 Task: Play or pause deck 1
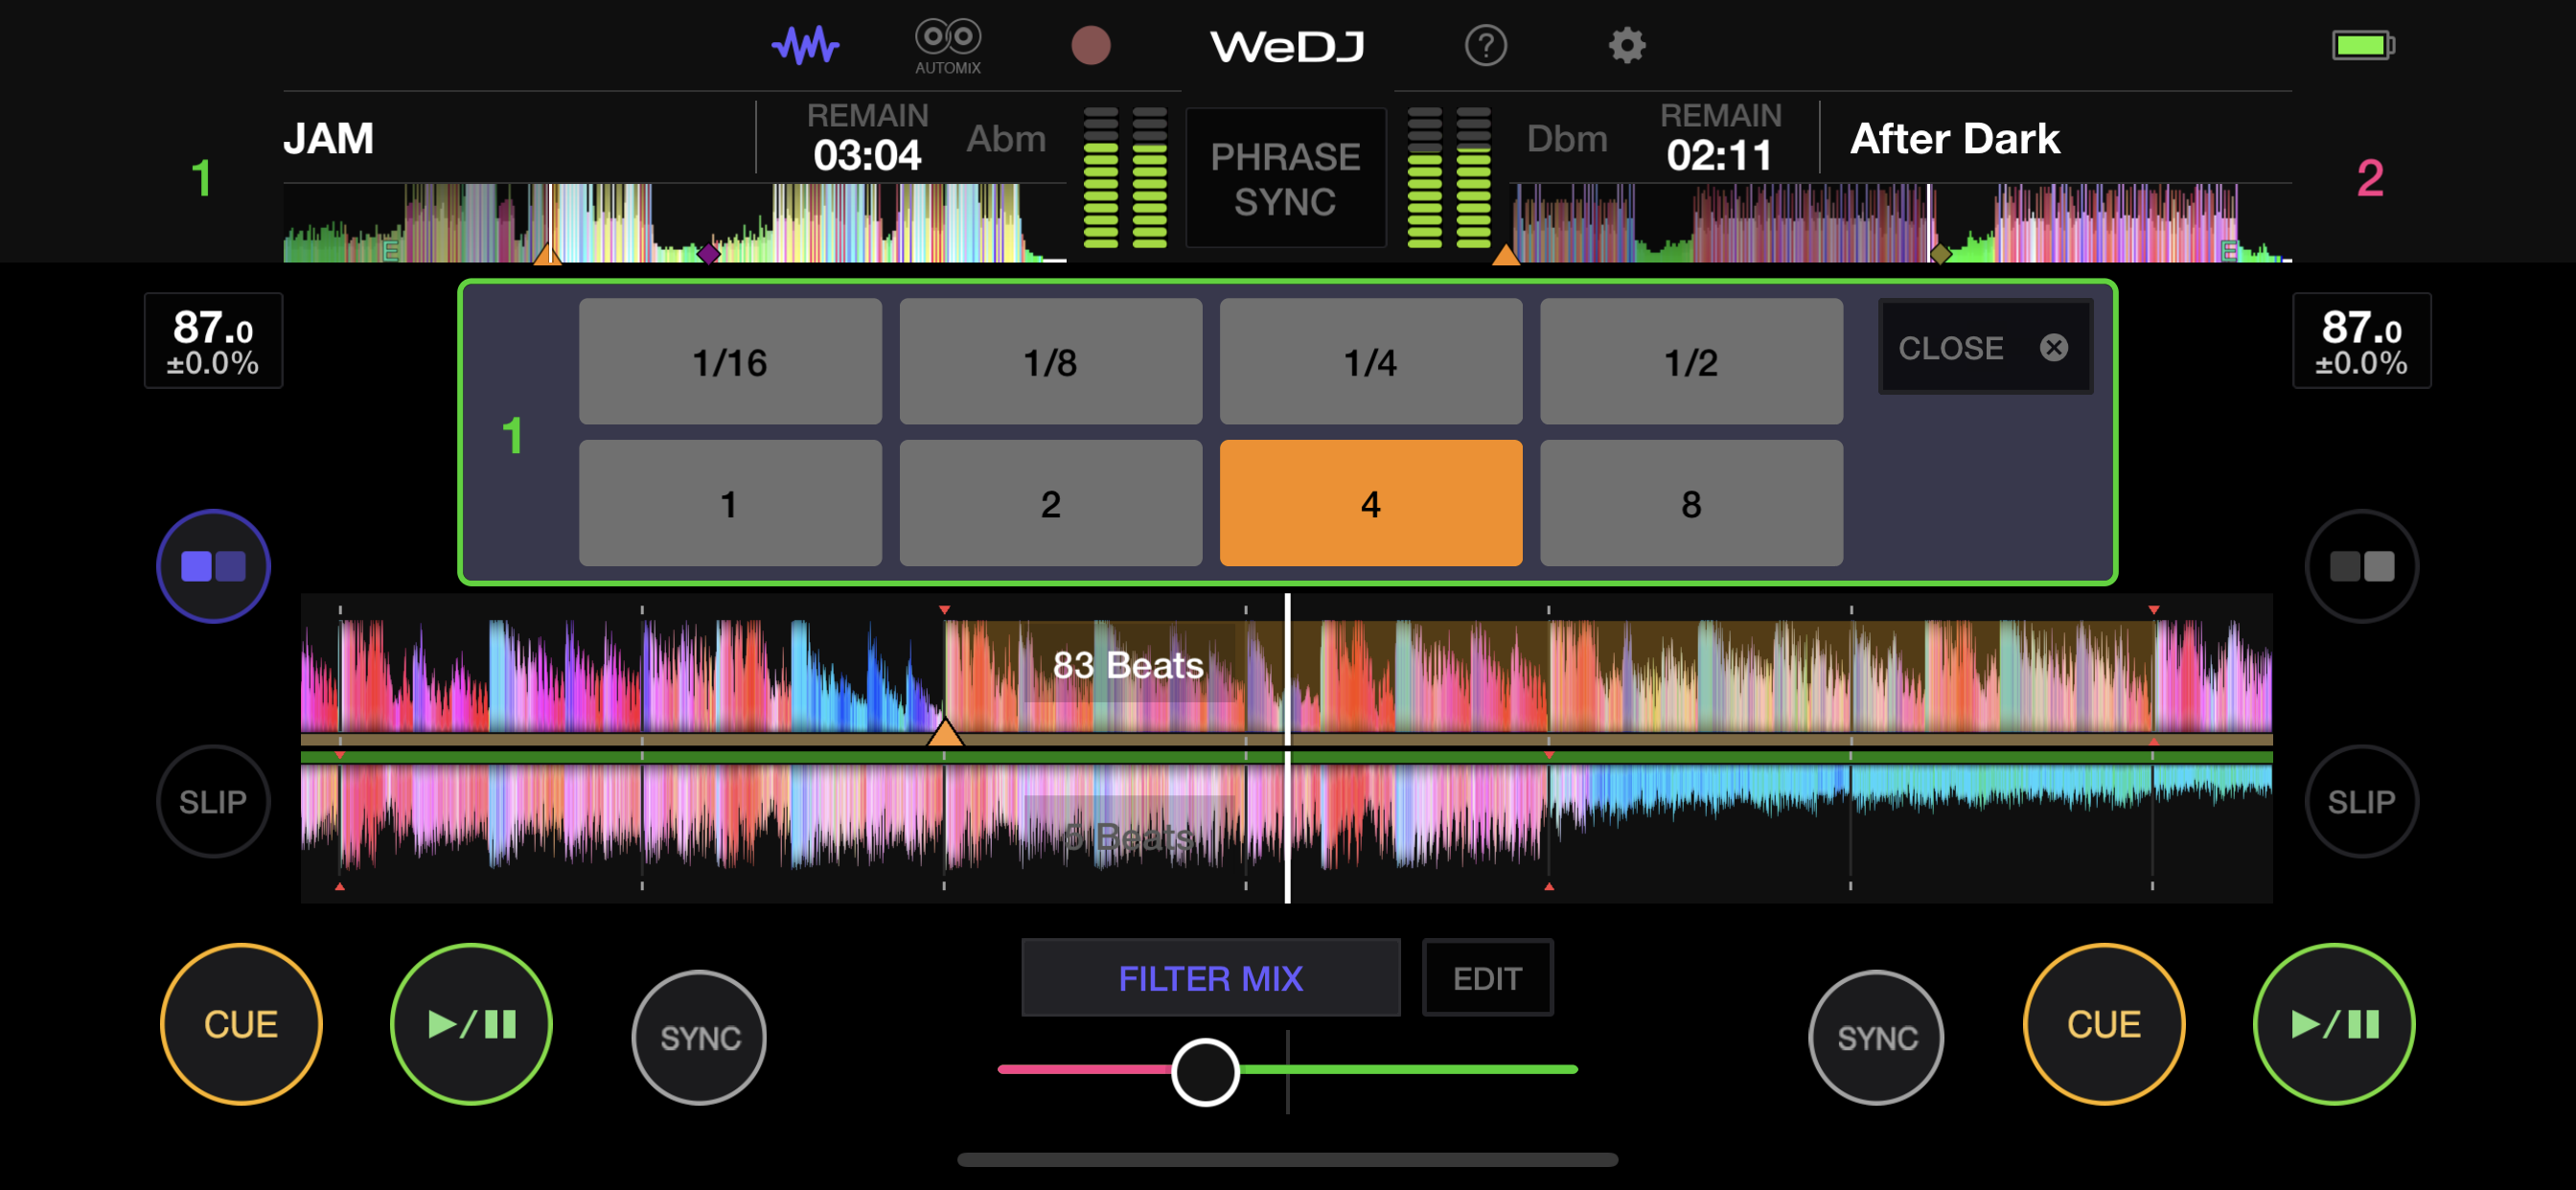(x=471, y=1024)
